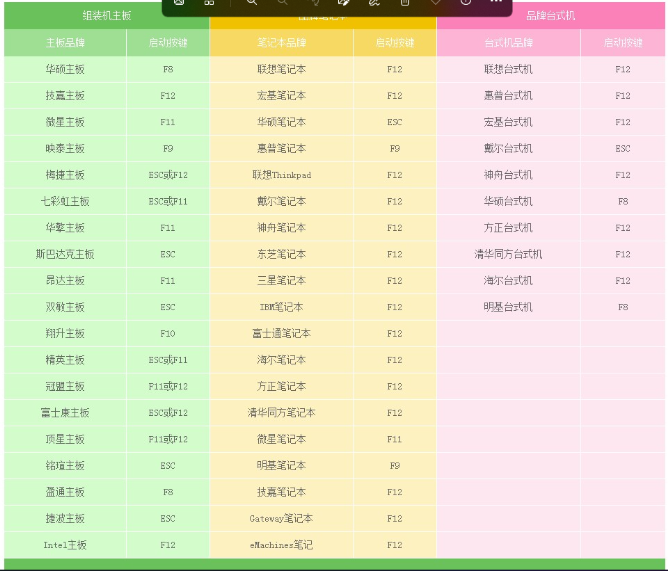Click the info circle icon in toolbar
Screen dimensions: 668x573
point(466,3)
